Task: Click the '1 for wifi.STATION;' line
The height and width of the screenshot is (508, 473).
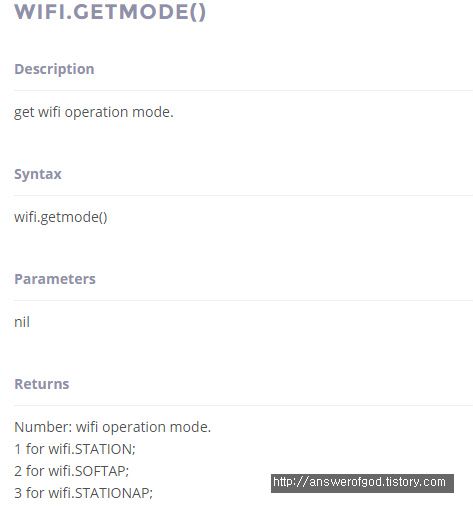Action: (x=75, y=449)
